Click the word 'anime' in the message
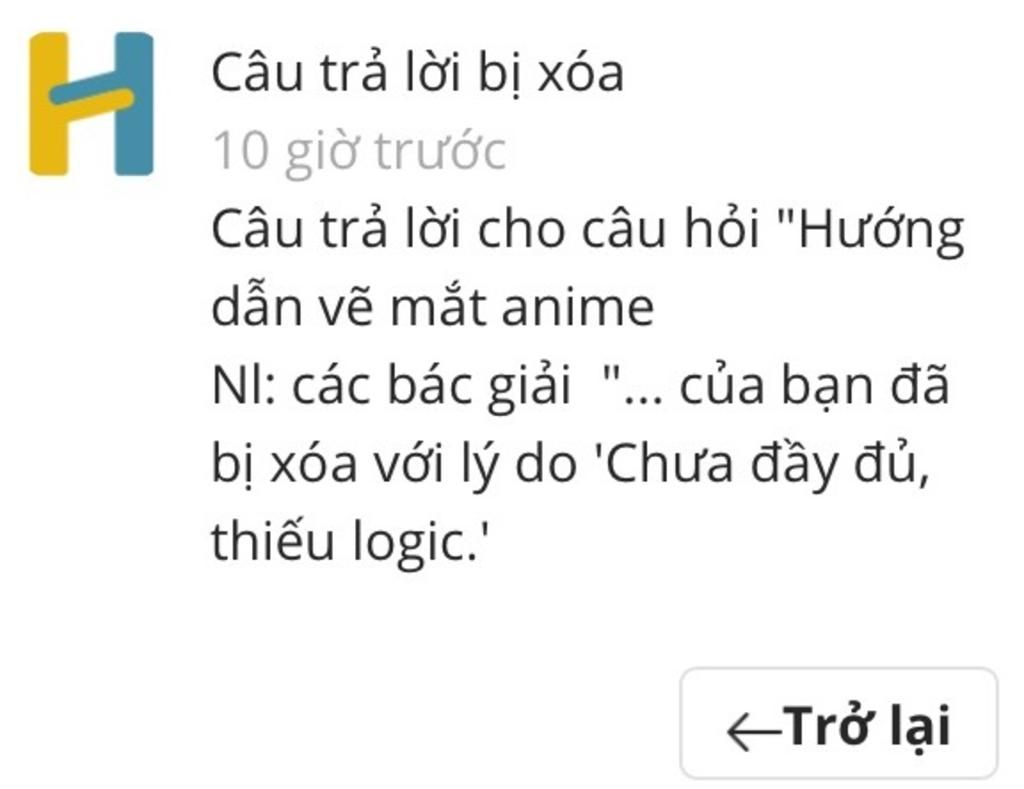1024x789 pixels. [x=577, y=308]
